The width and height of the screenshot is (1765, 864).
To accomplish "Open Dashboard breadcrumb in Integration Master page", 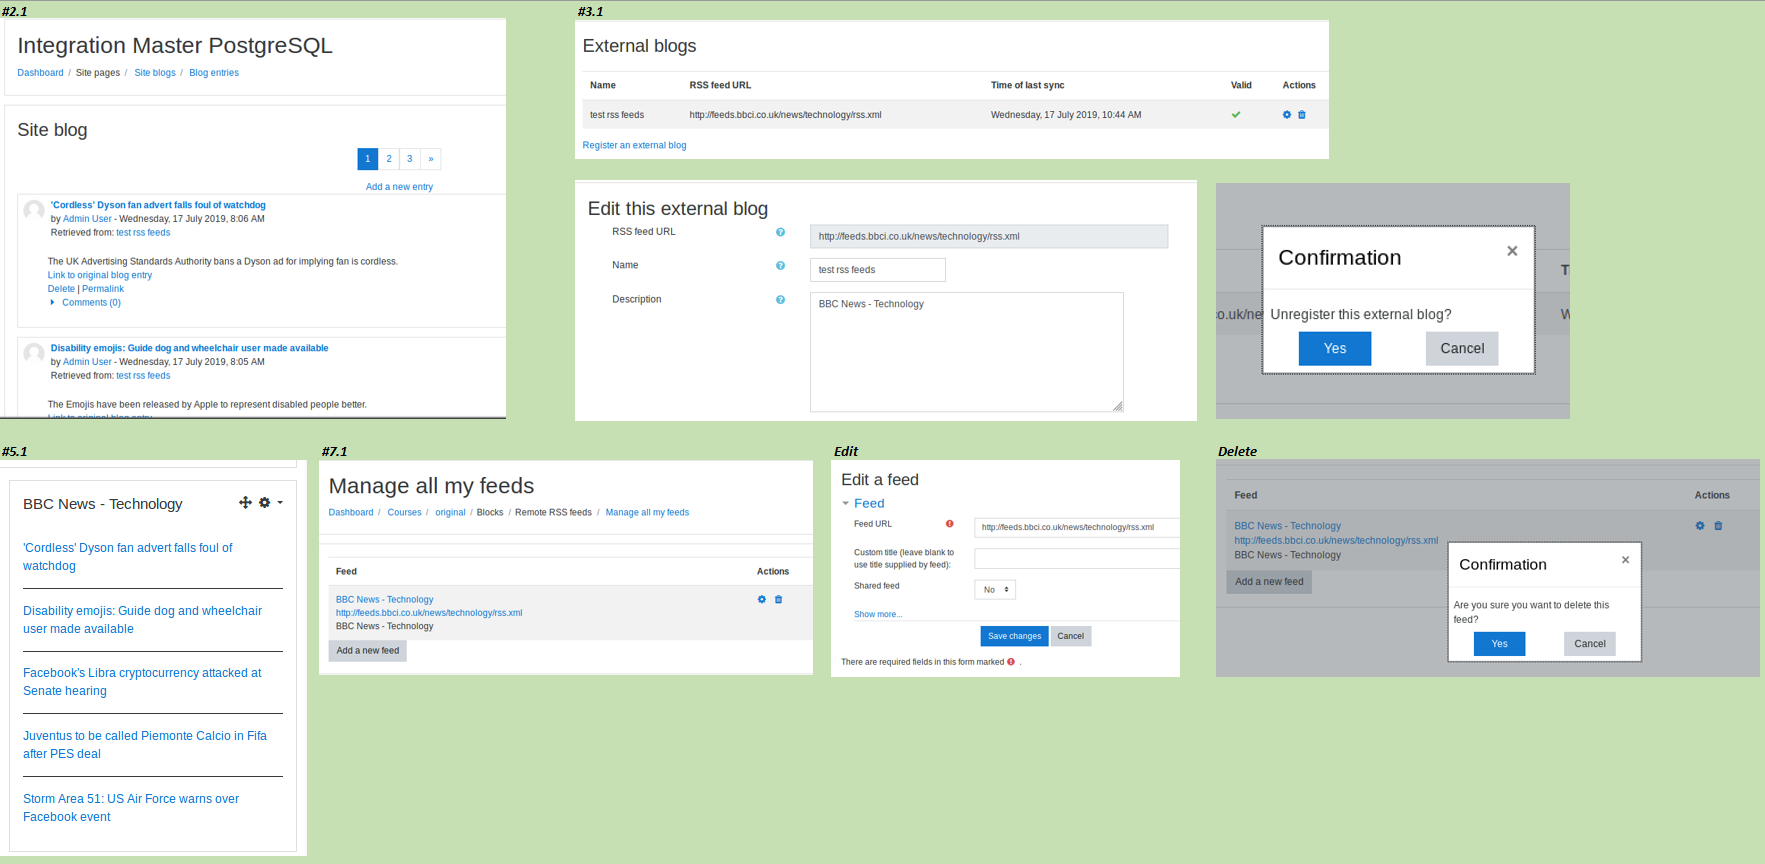I will click(x=40, y=73).
